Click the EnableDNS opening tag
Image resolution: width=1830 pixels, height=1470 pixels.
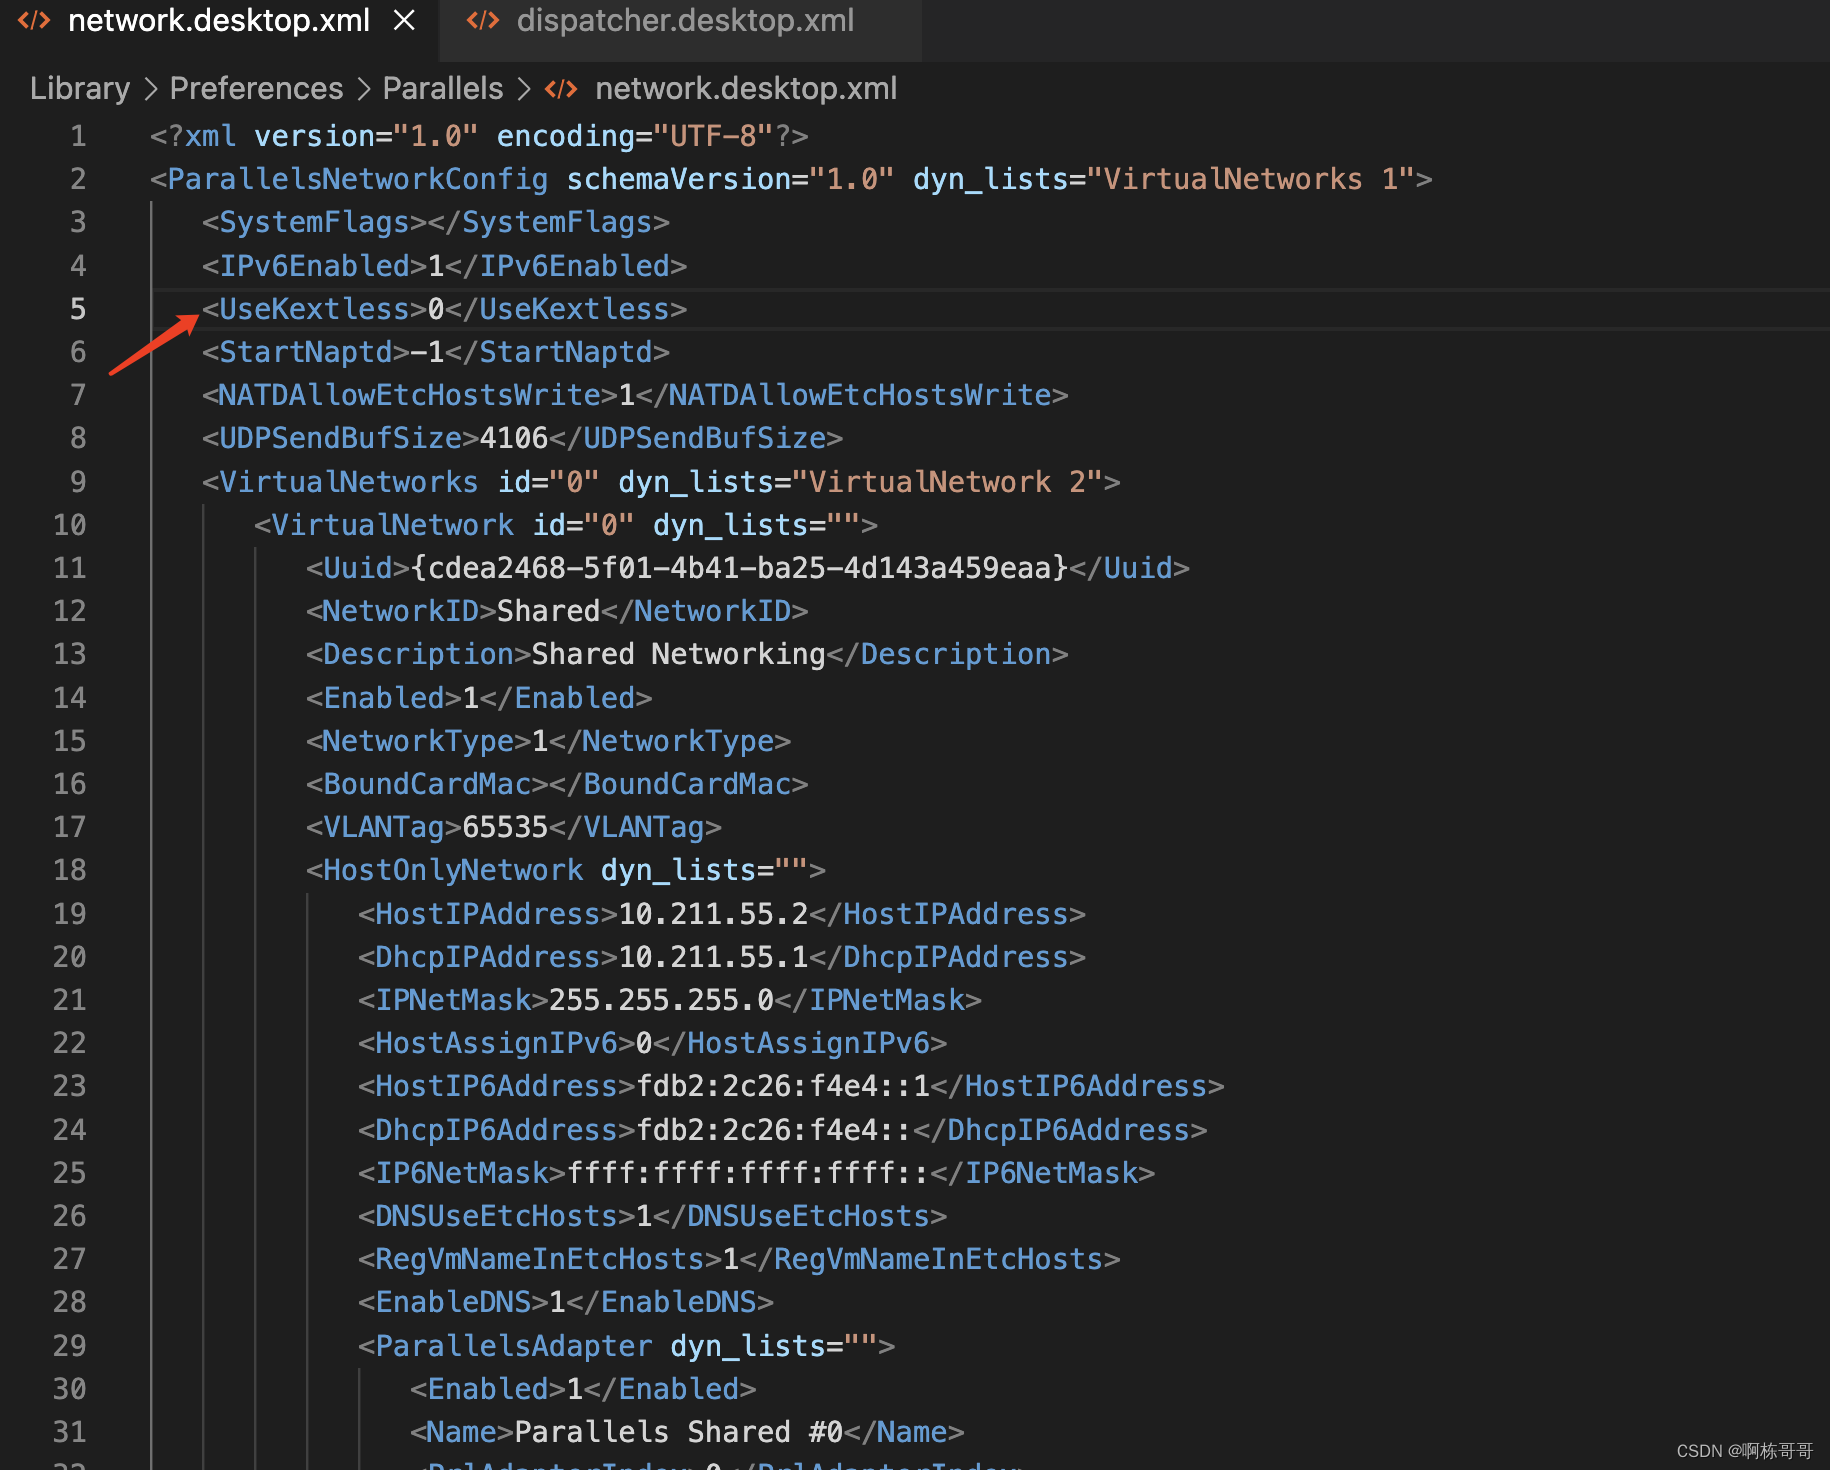click(x=453, y=1302)
